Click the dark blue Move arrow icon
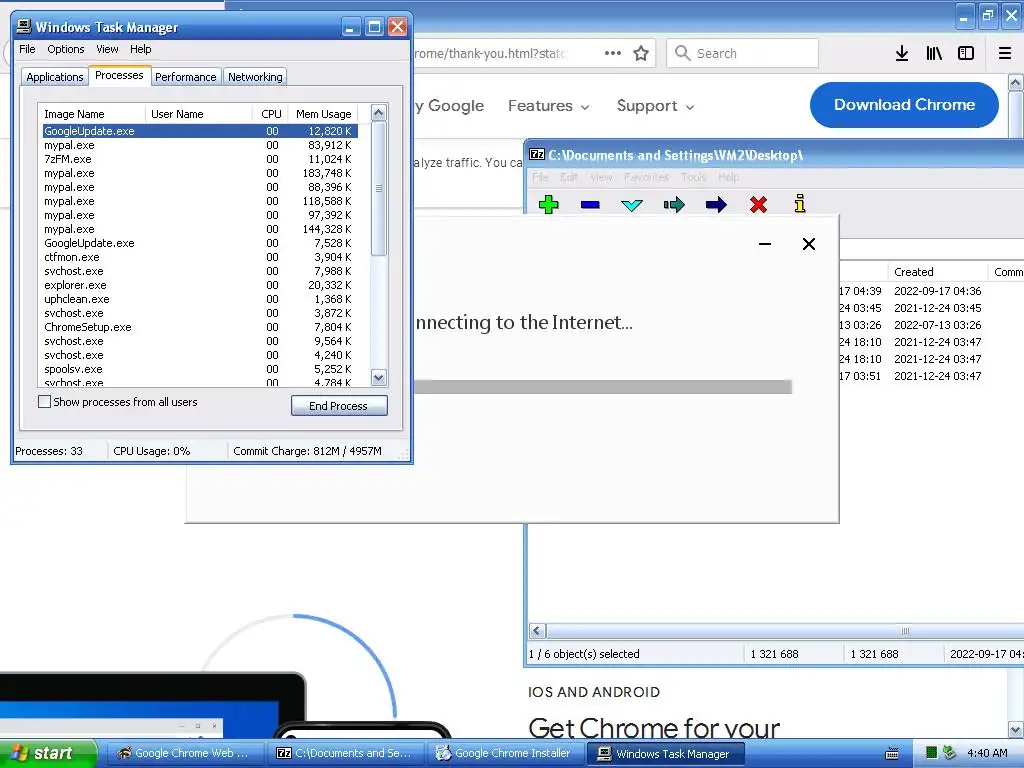 point(716,205)
